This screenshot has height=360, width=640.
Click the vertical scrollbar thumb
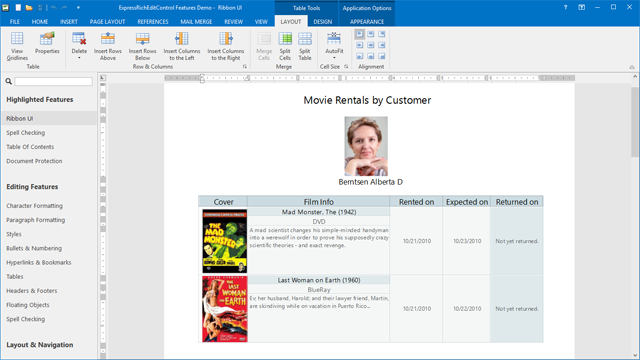point(635,122)
